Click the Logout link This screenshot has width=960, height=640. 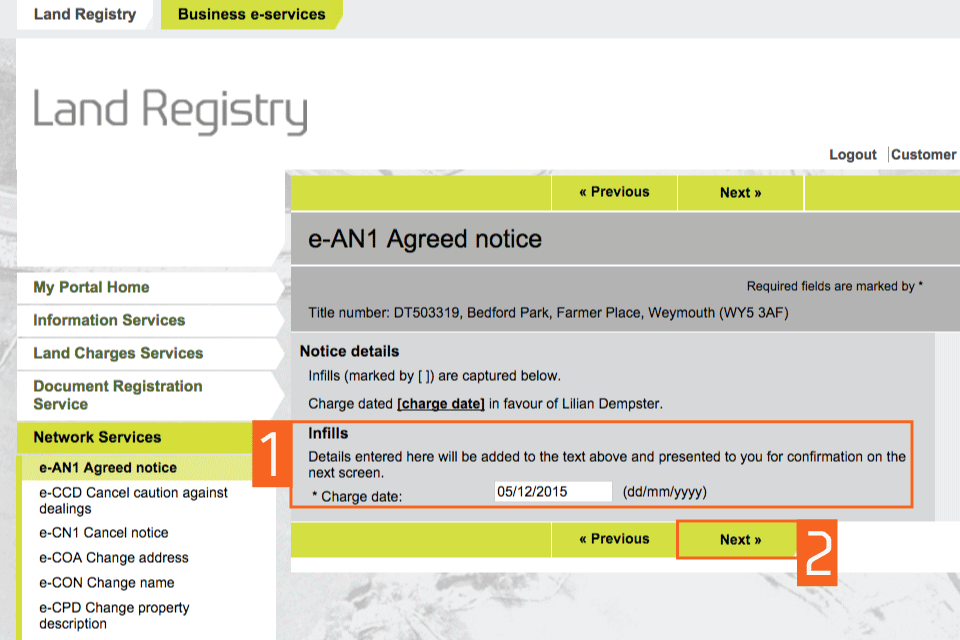click(852, 155)
